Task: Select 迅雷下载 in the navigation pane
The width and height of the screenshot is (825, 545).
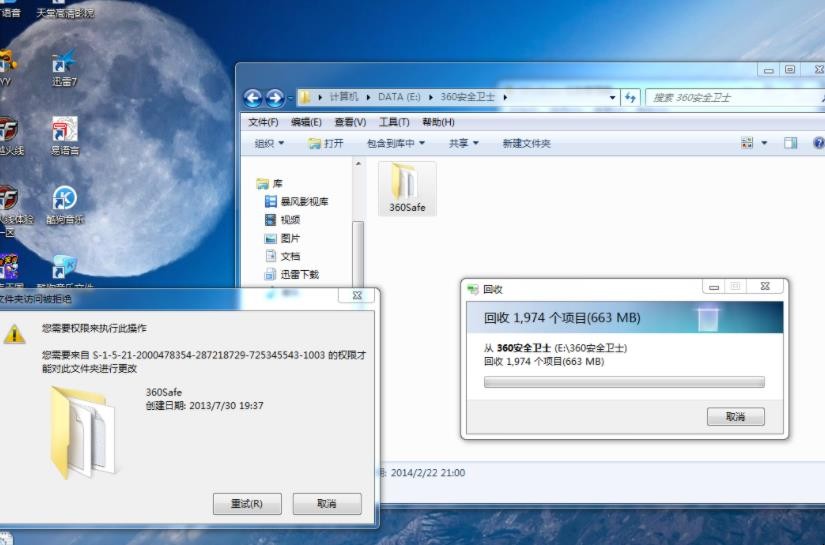Action: [291, 275]
